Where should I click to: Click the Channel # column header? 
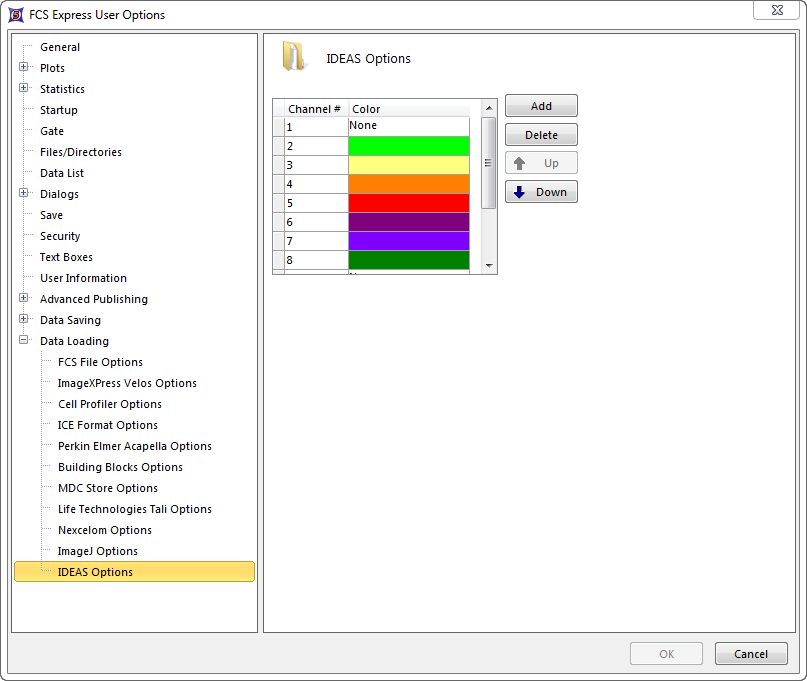click(316, 109)
